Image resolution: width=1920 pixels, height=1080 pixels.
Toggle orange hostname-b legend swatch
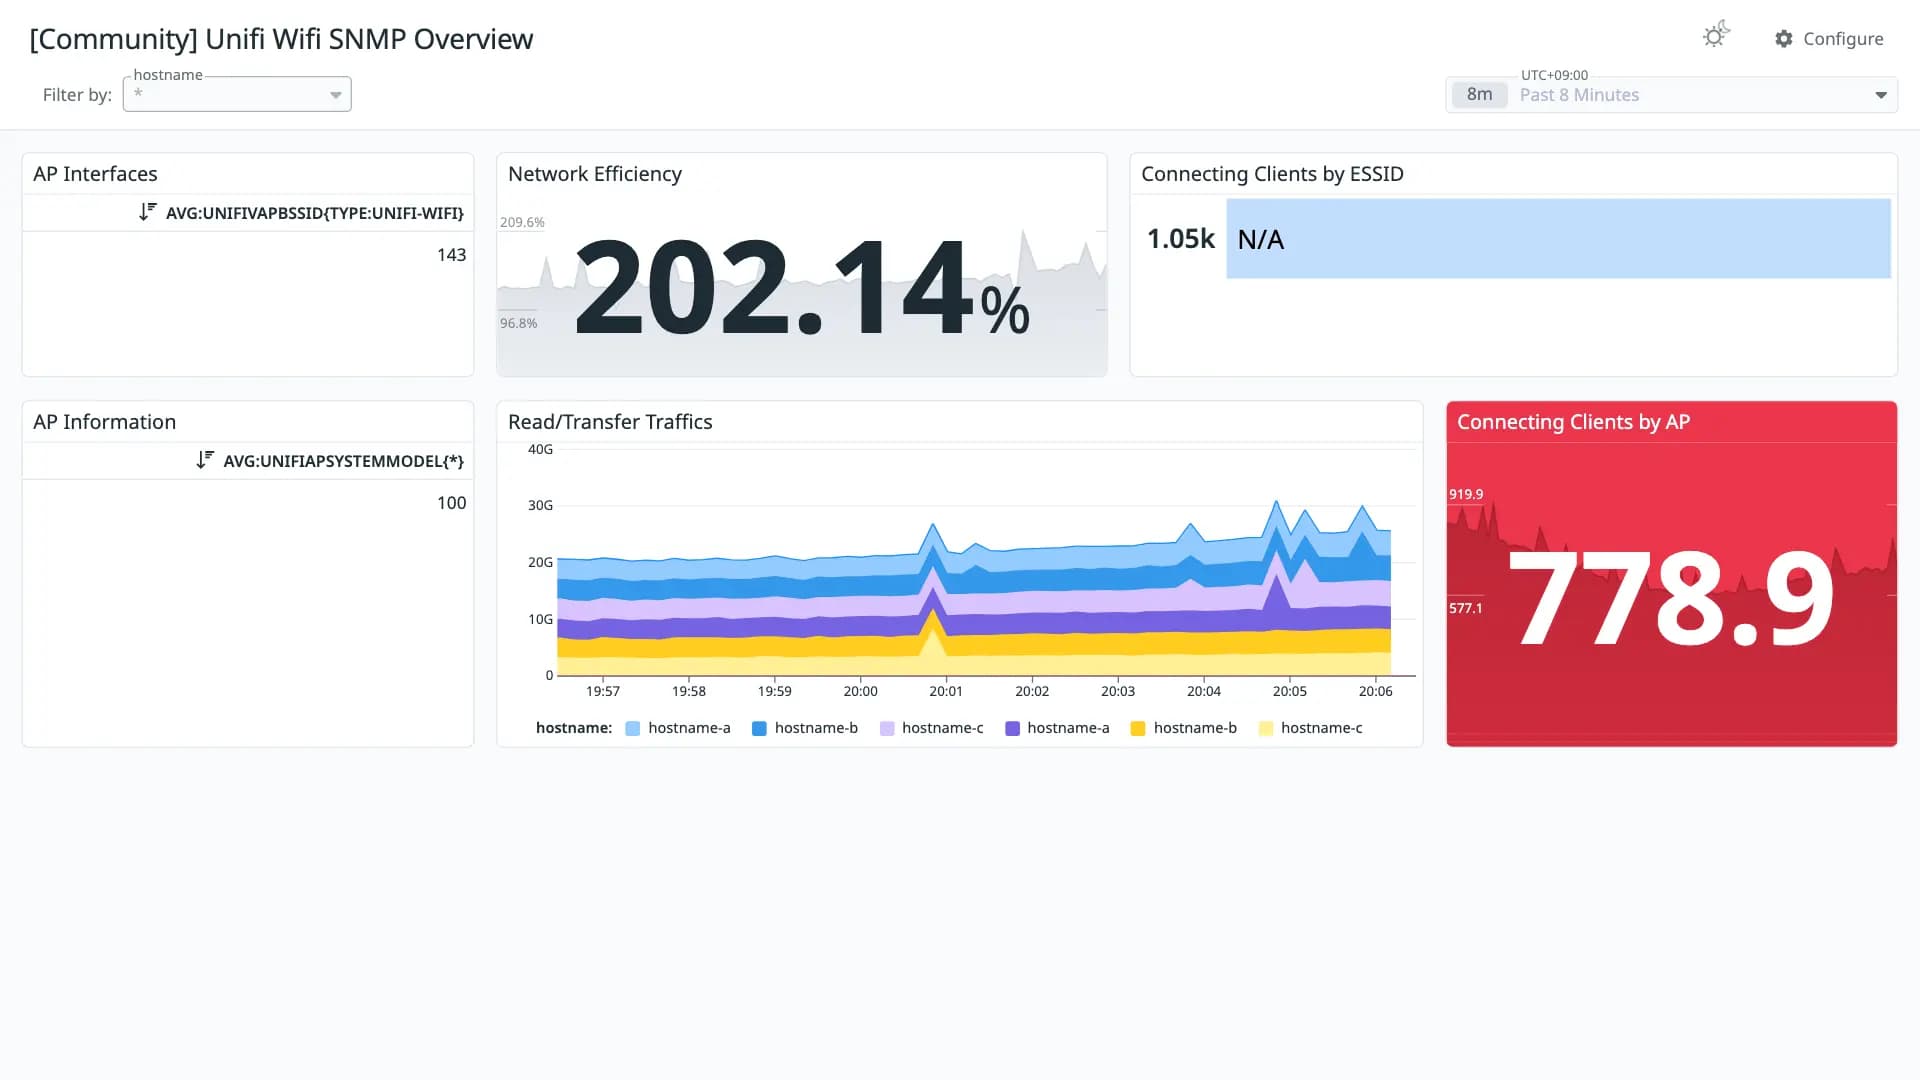point(1138,728)
